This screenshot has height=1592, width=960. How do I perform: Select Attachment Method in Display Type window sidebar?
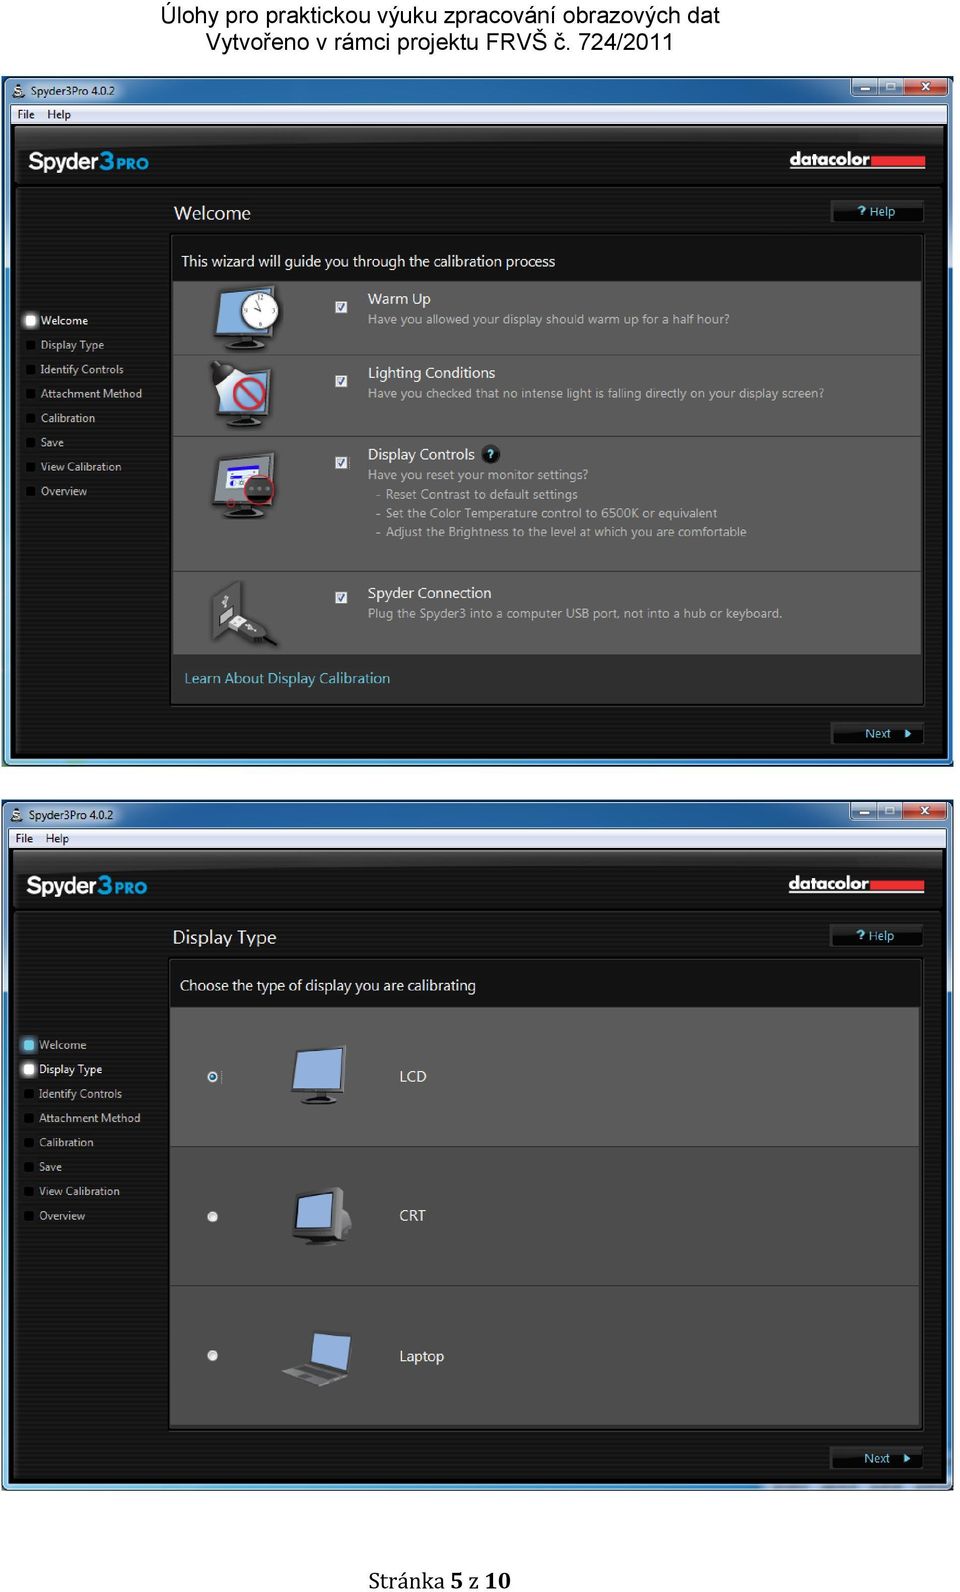pos(82,1118)
